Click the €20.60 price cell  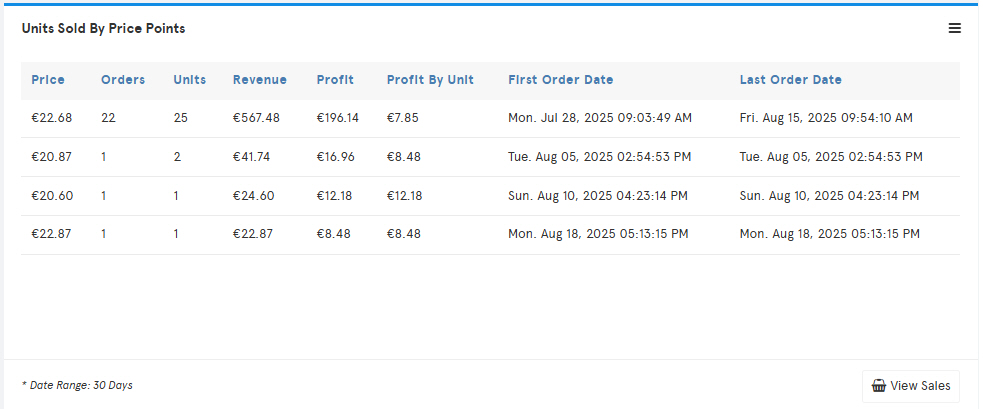[x=52, y=196]
